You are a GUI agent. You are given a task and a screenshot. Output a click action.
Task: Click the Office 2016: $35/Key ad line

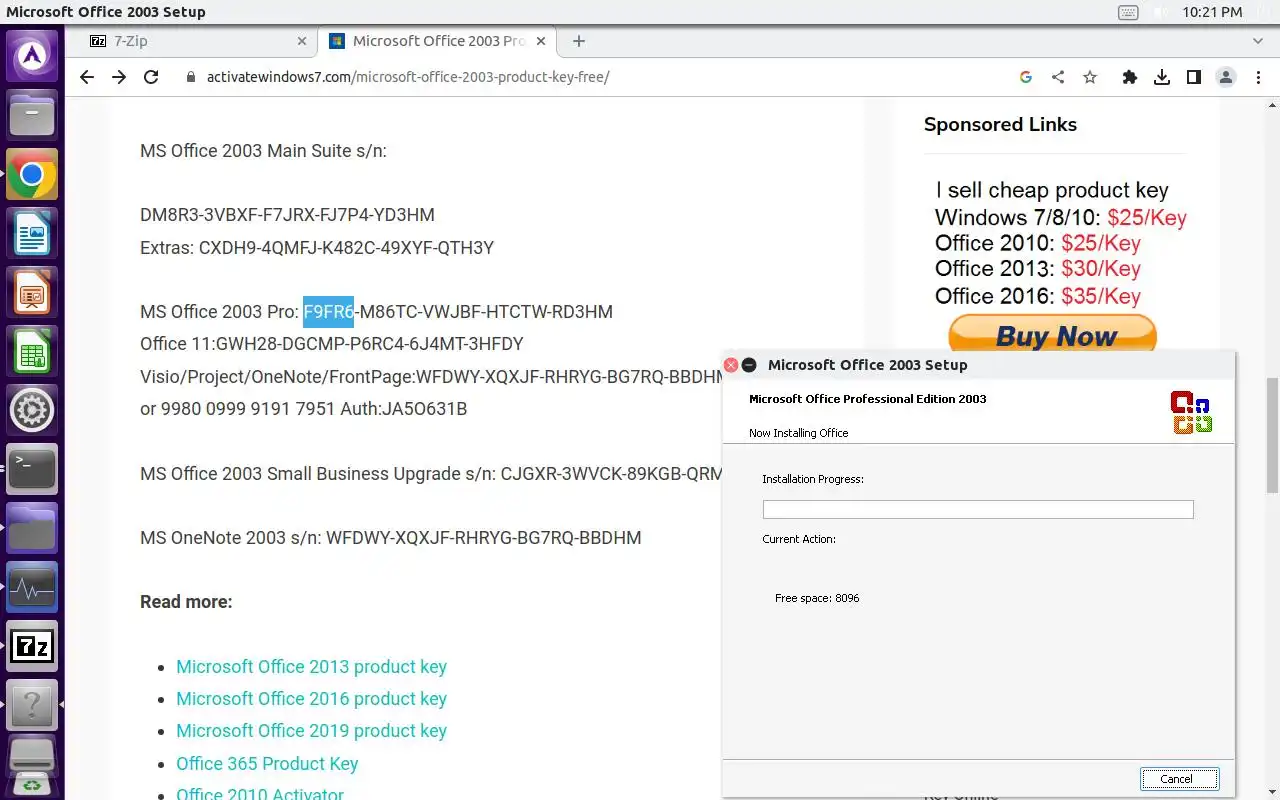(x=1038, y=296)
